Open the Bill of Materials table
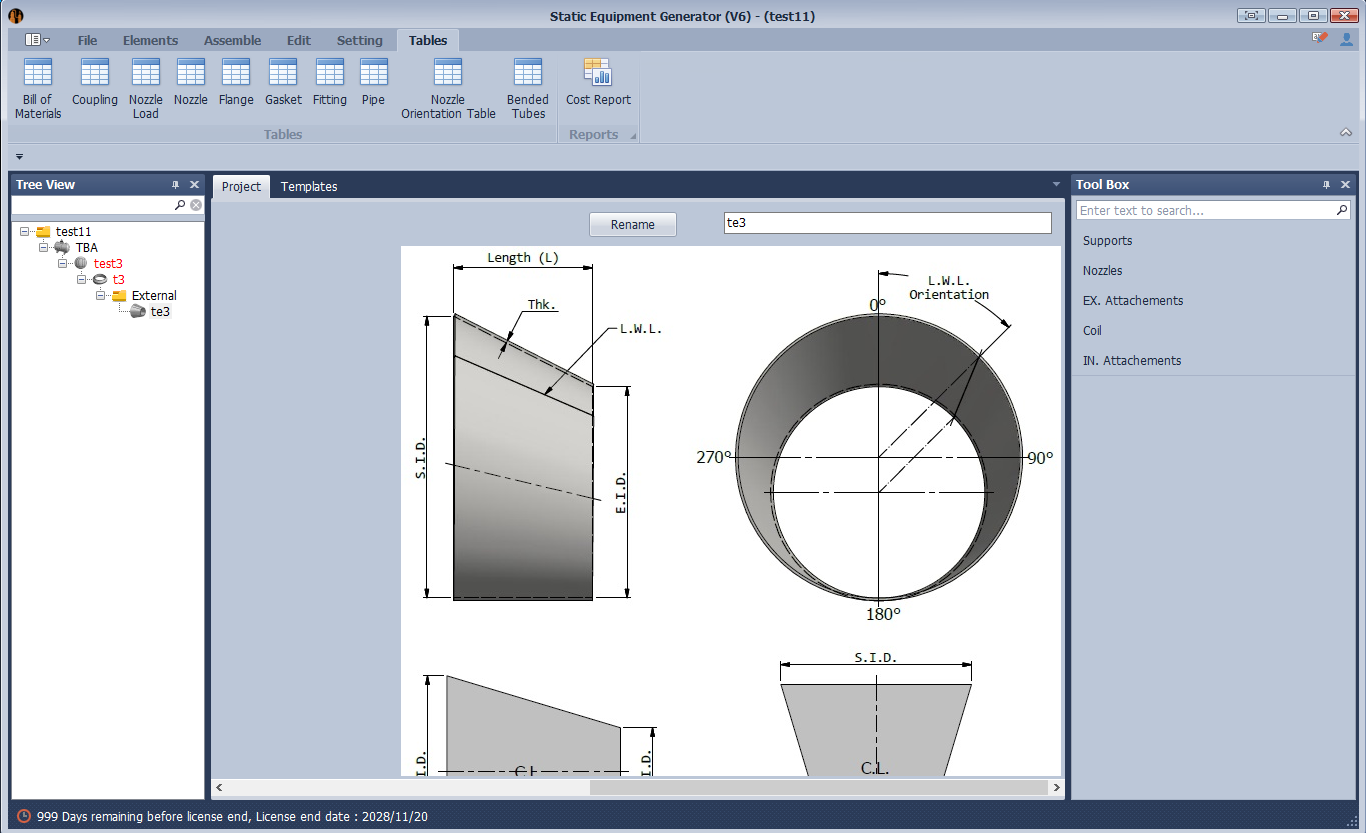Image resolution: width=1366 pixels, height=833 pixels. 38,88
